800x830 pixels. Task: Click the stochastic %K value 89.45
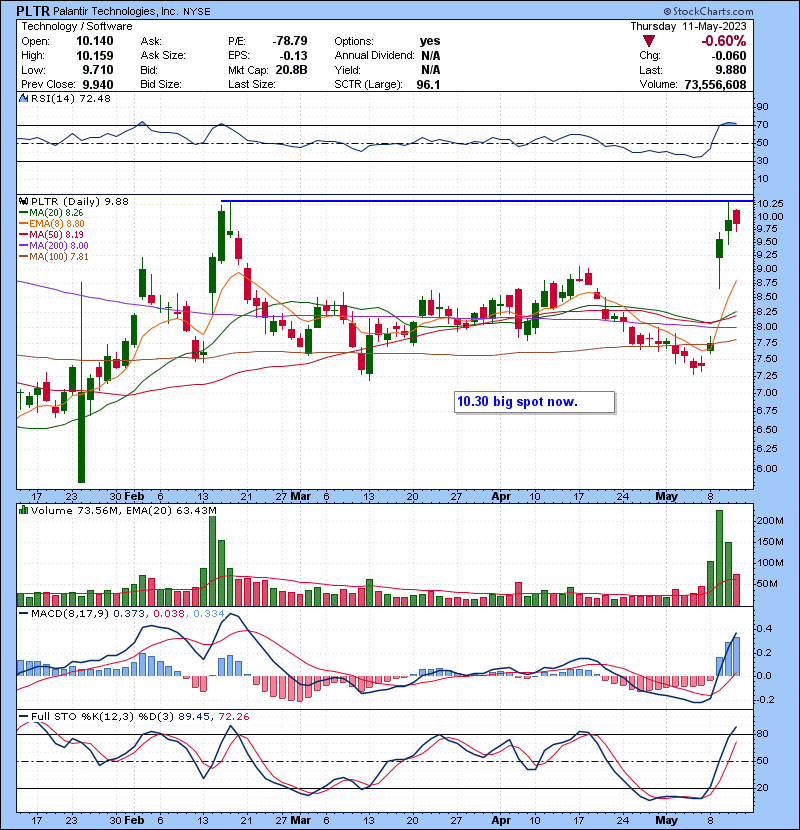pos(194,717)
